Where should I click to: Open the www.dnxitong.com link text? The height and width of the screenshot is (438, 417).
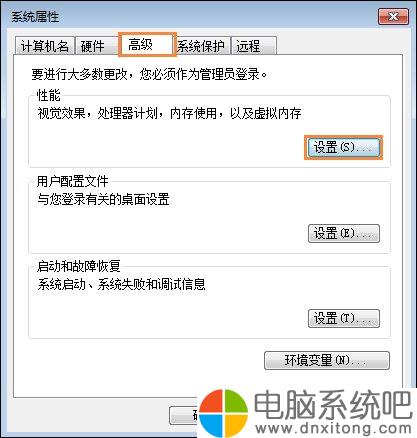click(x=333, y=428)
